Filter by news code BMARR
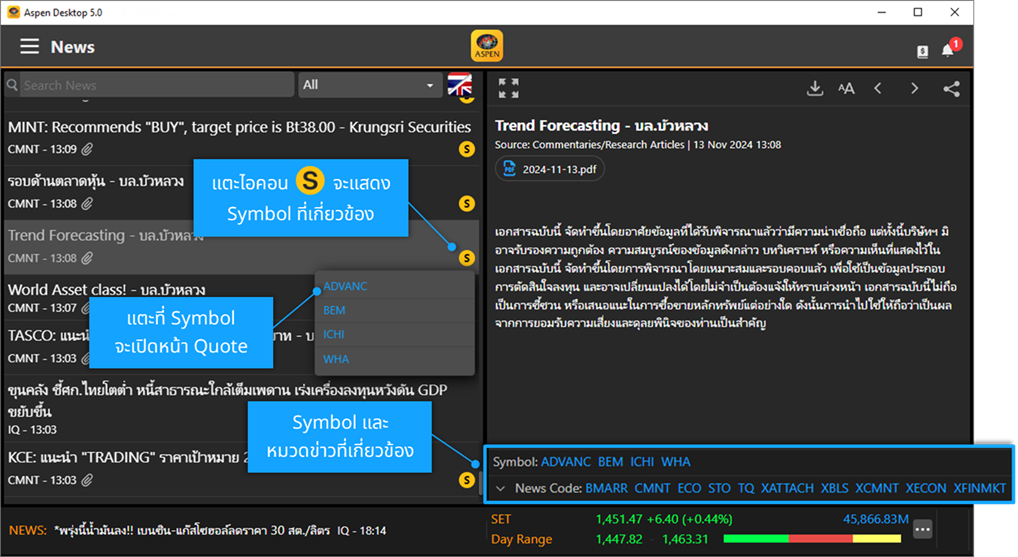The width and height of the screenshot is (1018, 557). coord(606,488)
